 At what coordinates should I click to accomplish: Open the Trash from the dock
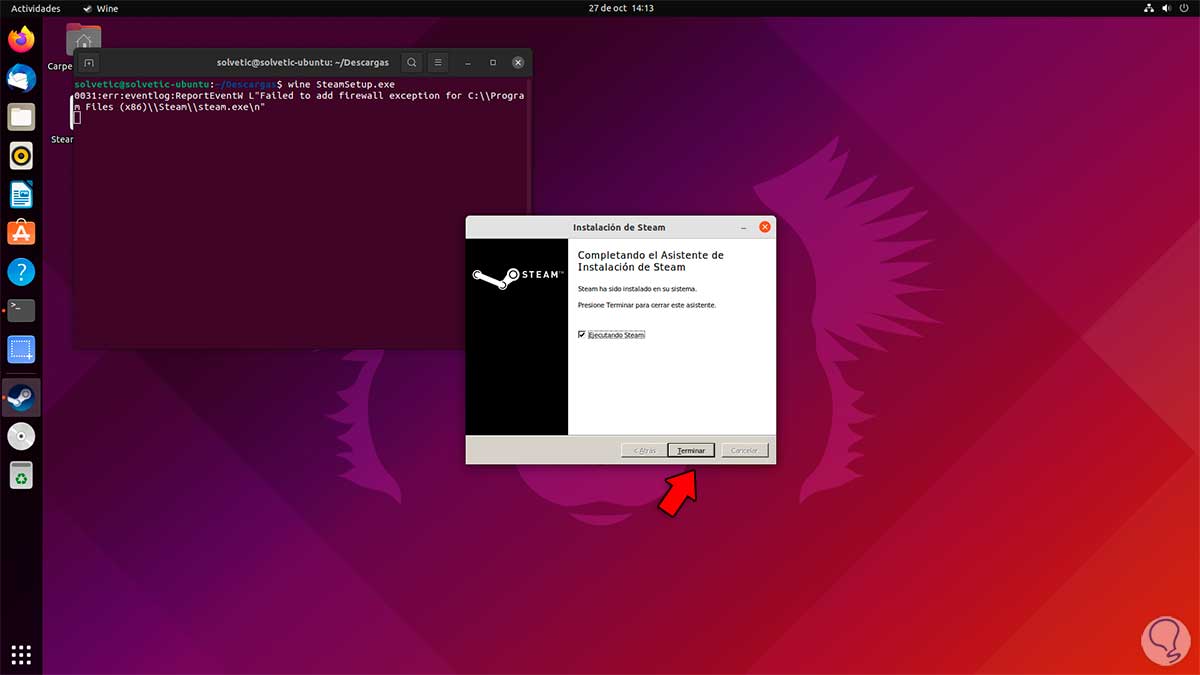point(21,475)
